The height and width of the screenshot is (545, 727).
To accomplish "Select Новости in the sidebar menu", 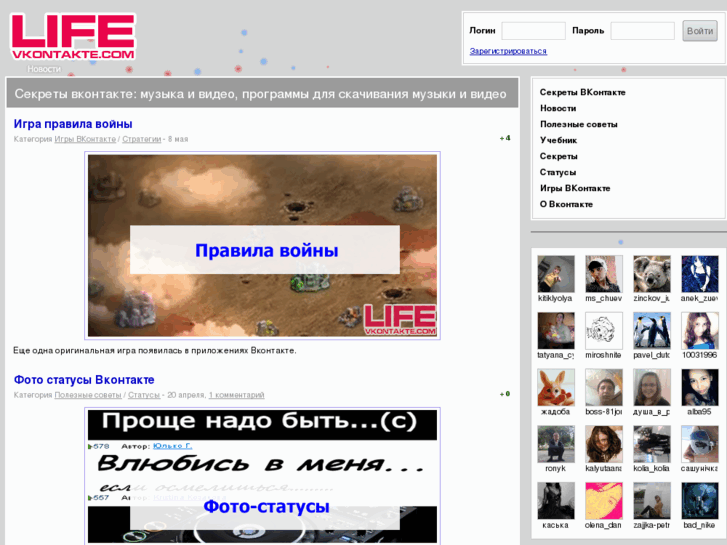I will (x=558, y=108).
